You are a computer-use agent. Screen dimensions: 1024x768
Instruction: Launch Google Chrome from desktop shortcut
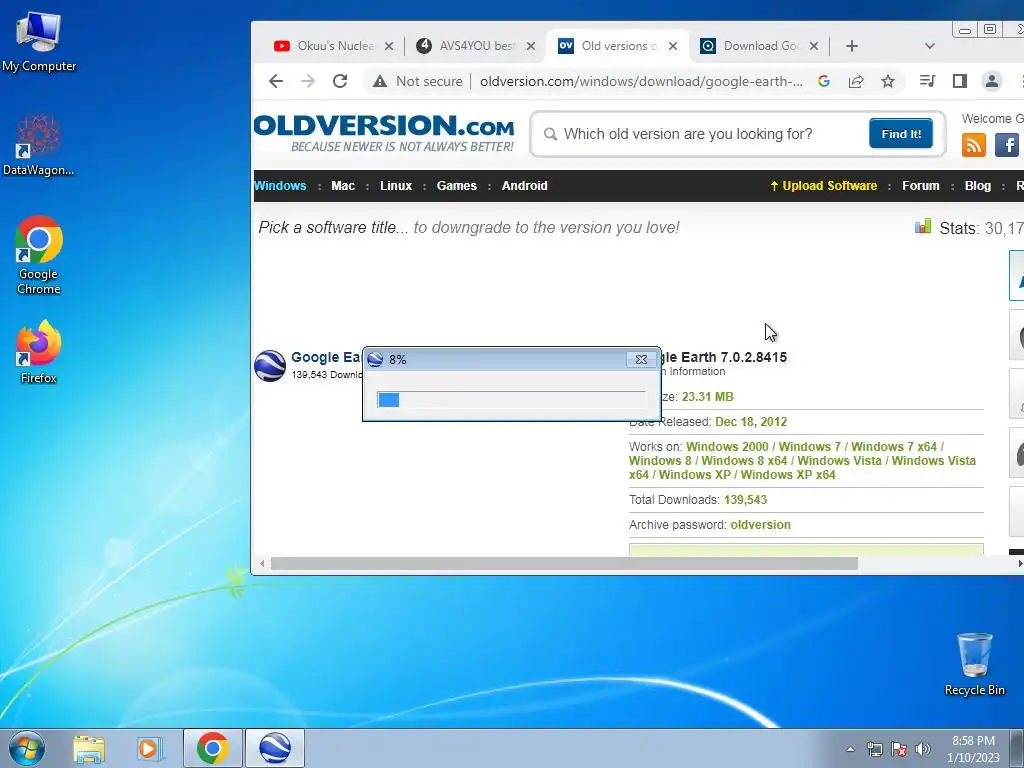39,255
